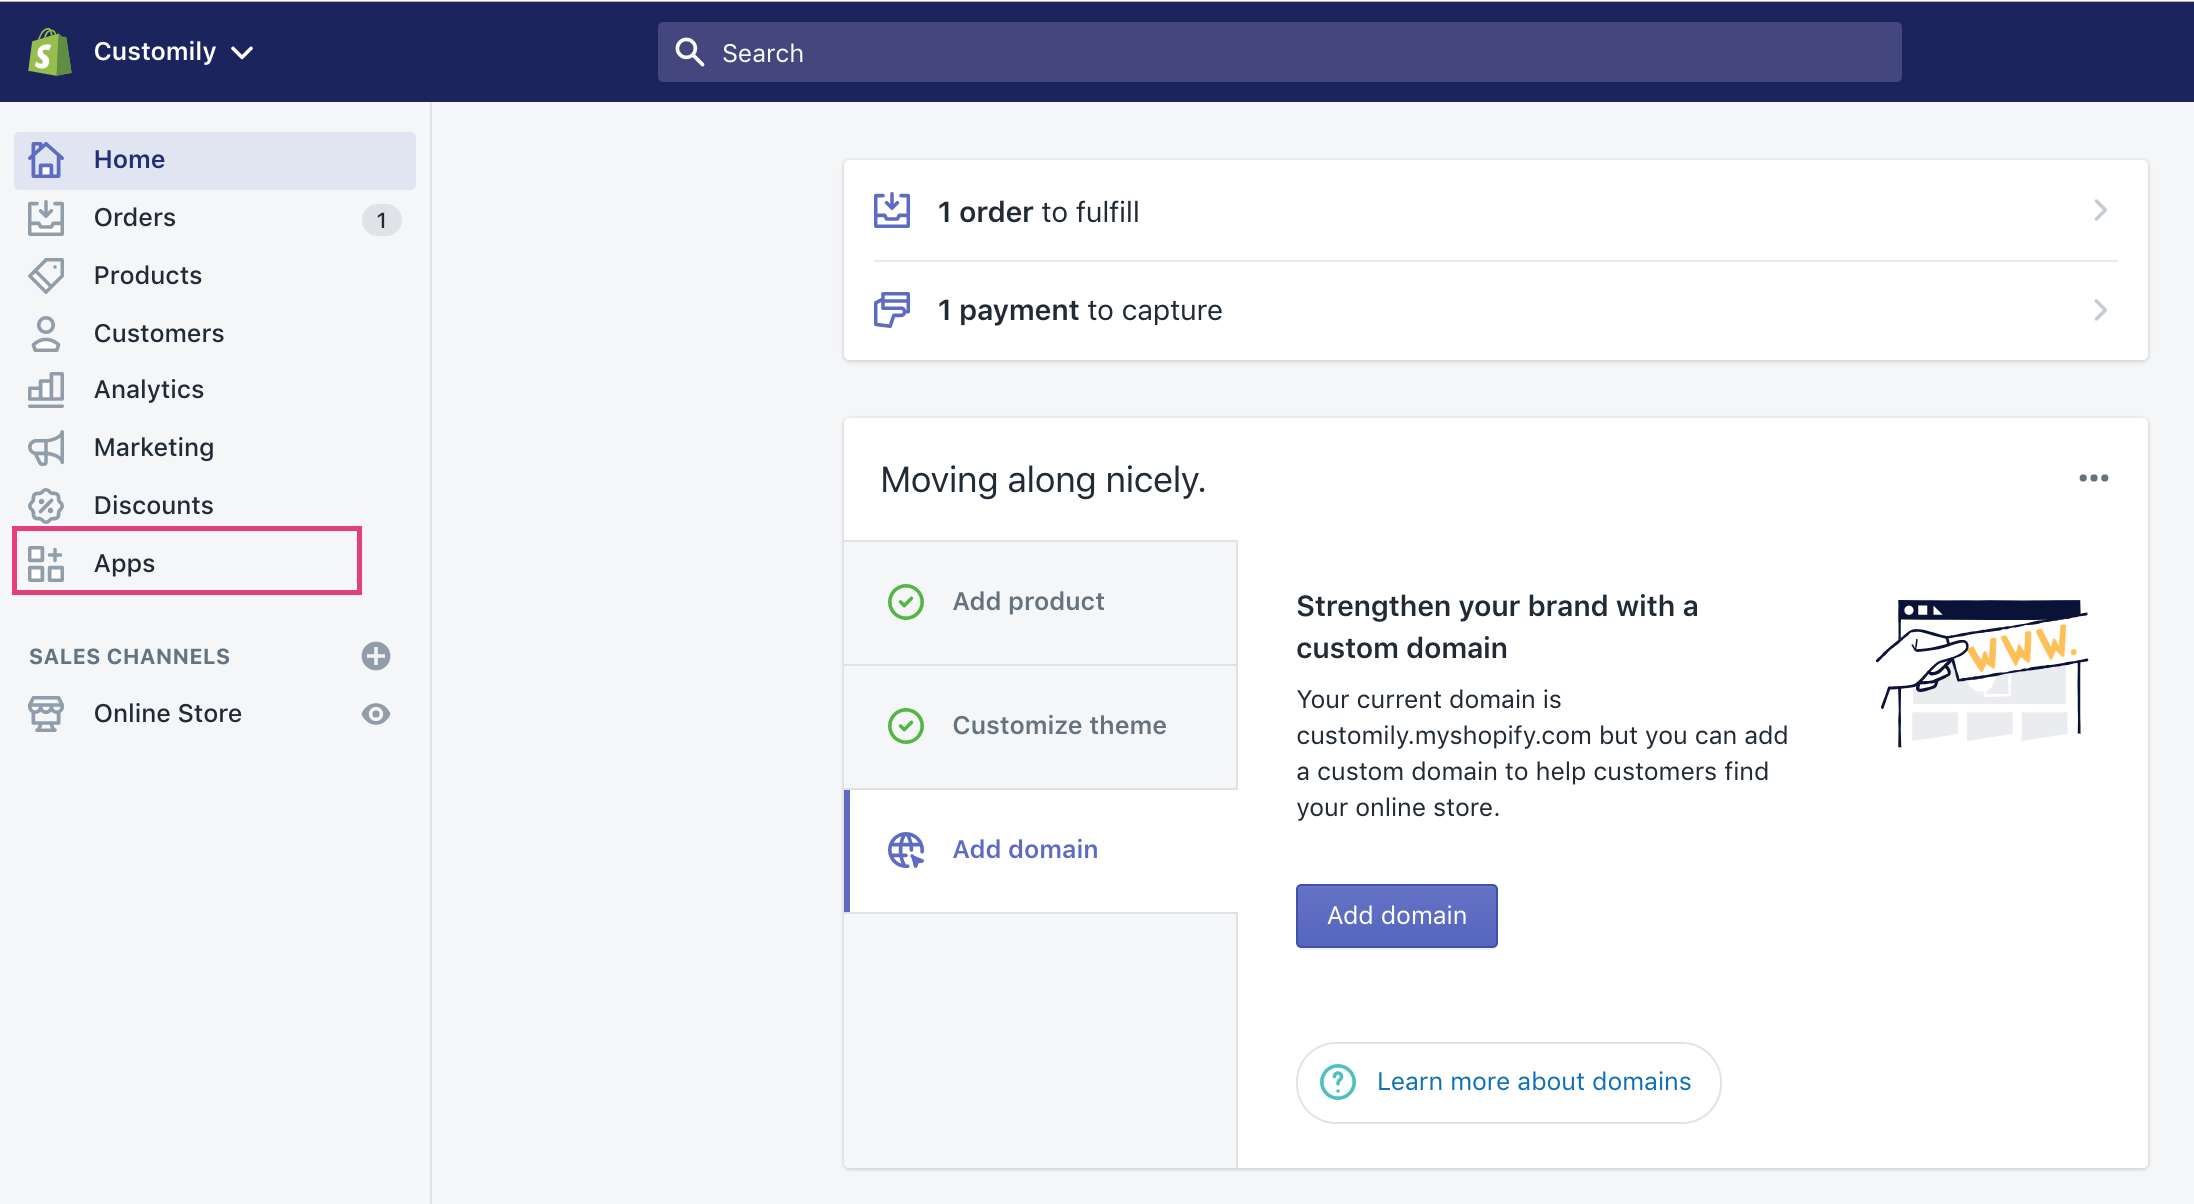Add a sales channel with plus icon

[x=376, y=656]
